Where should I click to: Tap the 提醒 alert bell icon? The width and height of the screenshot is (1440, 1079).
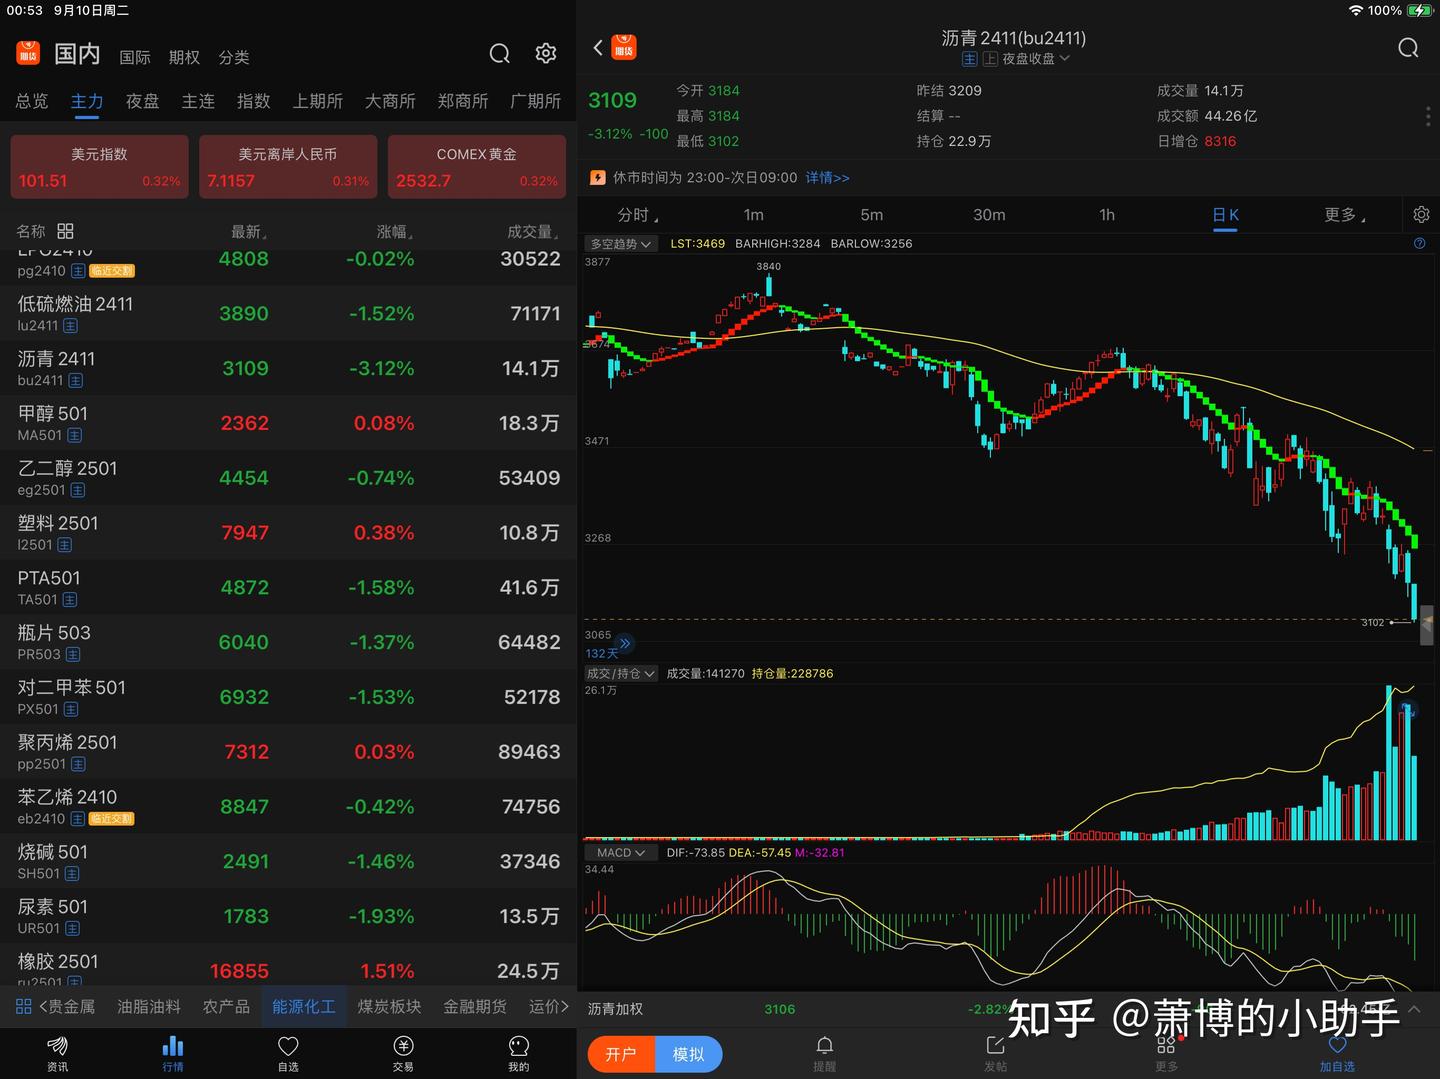[824, 1046]
